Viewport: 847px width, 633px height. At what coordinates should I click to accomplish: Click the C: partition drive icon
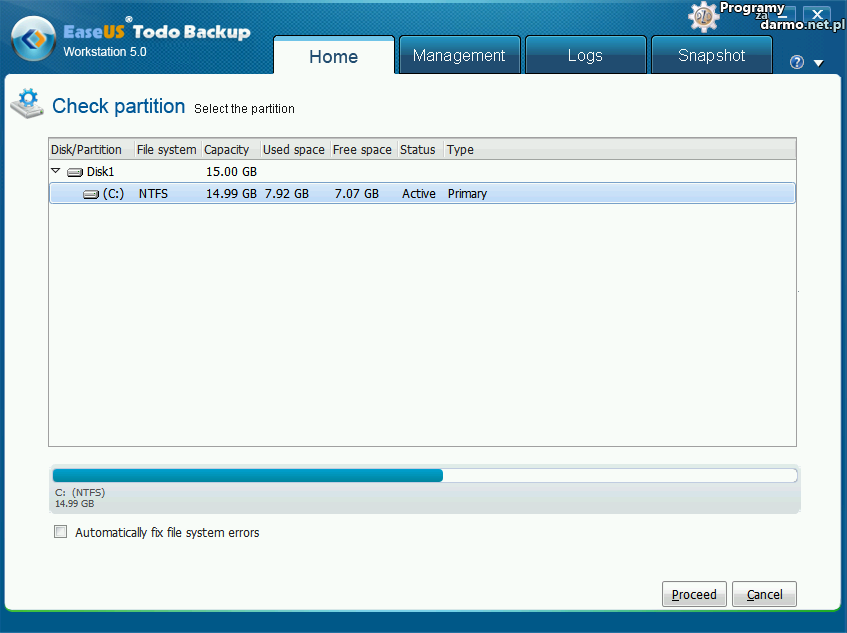pos(91,194)
